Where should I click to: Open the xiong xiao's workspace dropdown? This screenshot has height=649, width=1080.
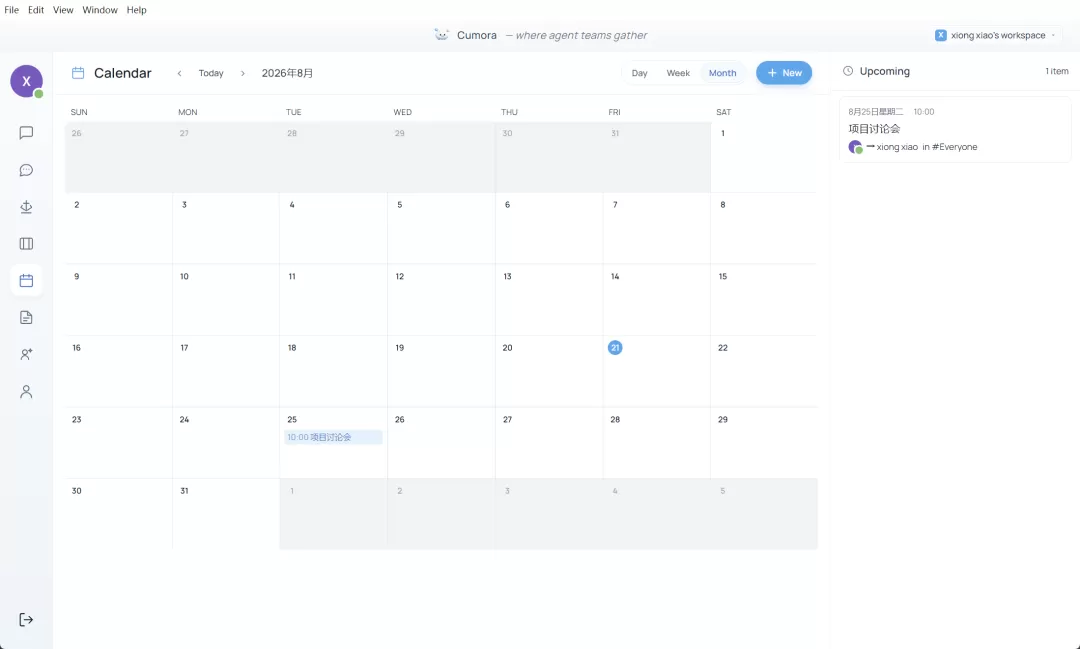[996, 35]
